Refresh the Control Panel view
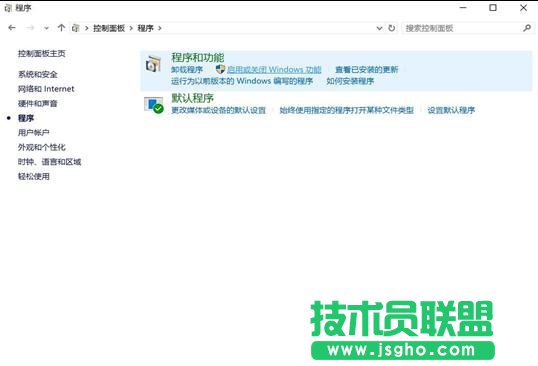Image resolution: width=538 pixels, height=366 pixels. (391, 28)
